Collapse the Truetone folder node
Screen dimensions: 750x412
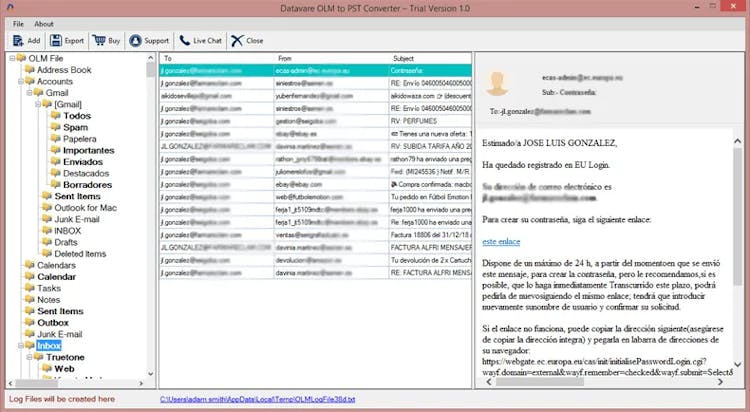(x=29, y=356)
